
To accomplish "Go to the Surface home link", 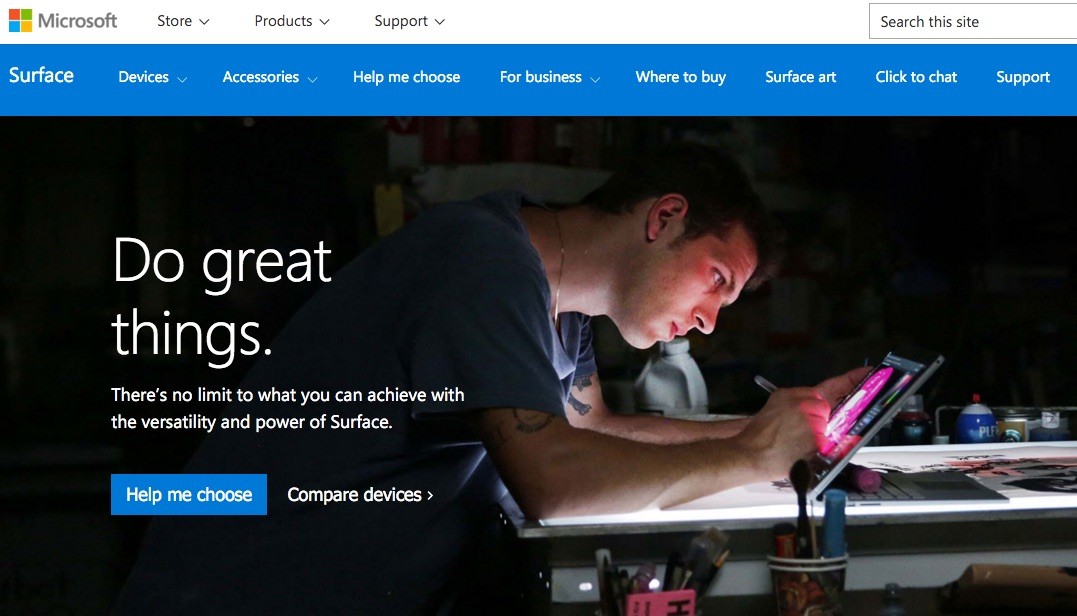I will click(x=41, y=76).
